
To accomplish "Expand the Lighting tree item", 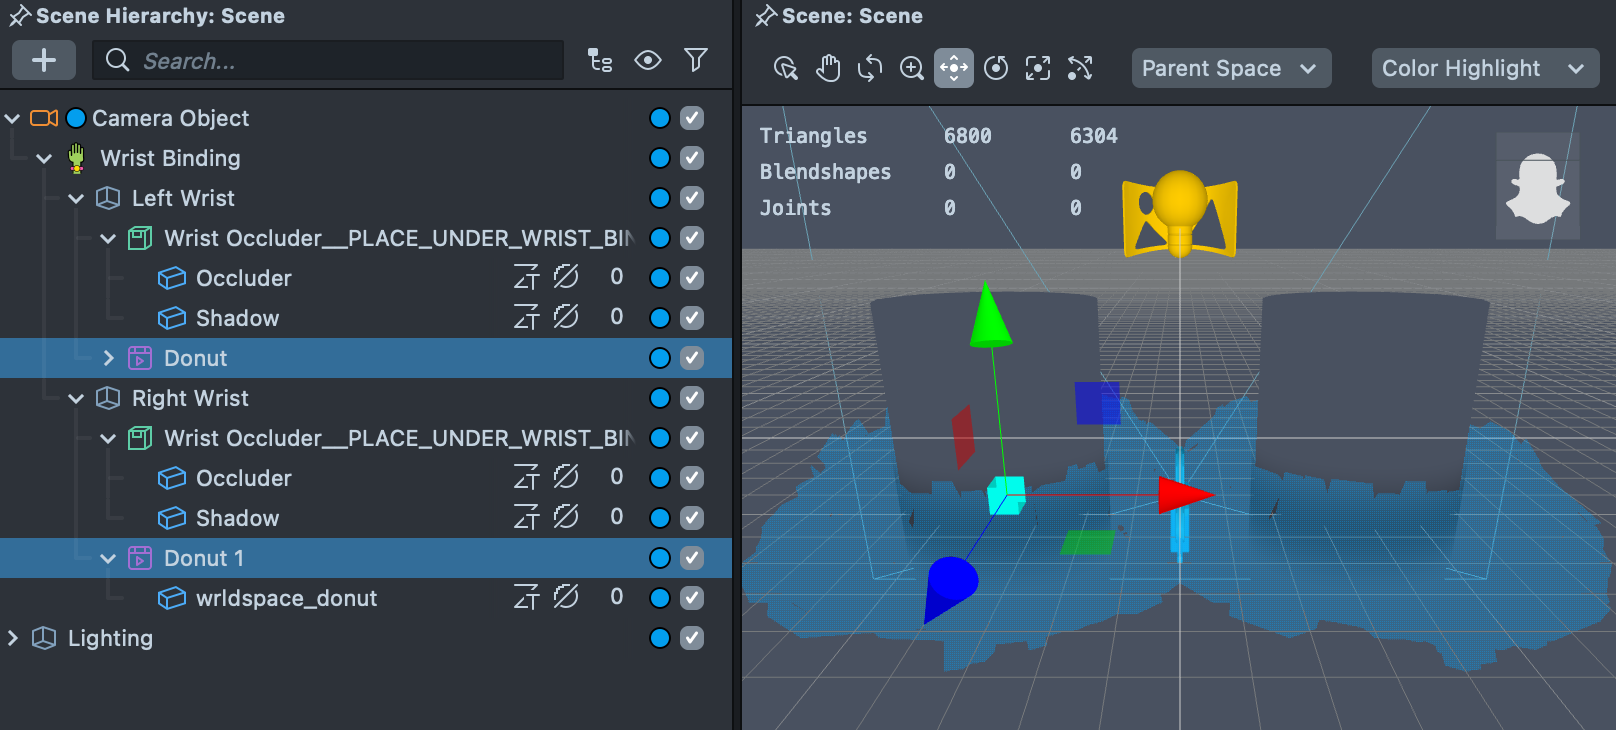I will [x=13, y=638].
